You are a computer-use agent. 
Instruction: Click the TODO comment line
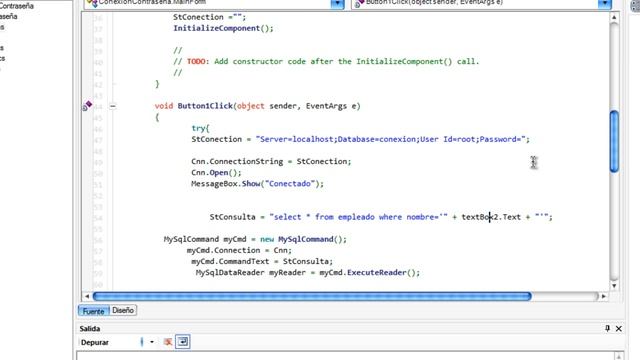326,62
